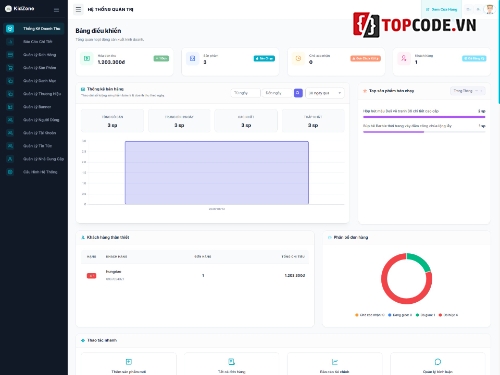The image size is (500, 375).
Task: Open Cấu Hình Hệ Thống page
Action: click(34, 172)
